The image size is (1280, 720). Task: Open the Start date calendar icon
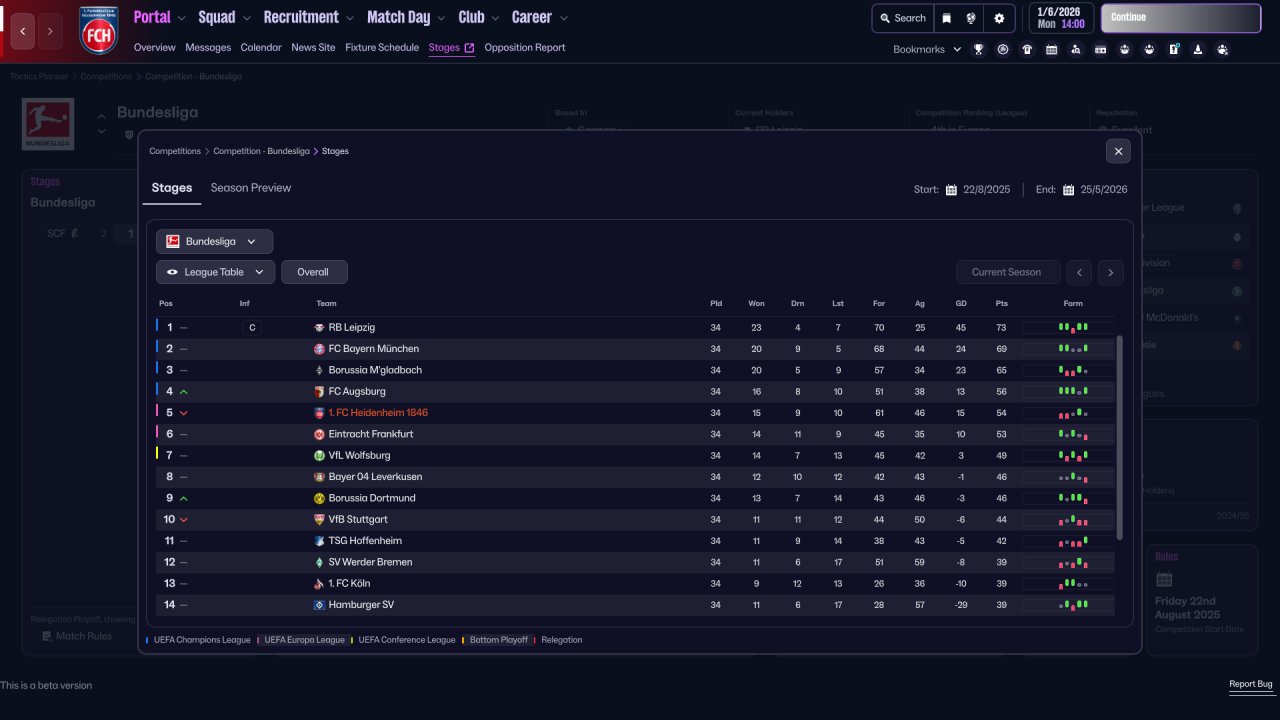[x=952, y=190]
